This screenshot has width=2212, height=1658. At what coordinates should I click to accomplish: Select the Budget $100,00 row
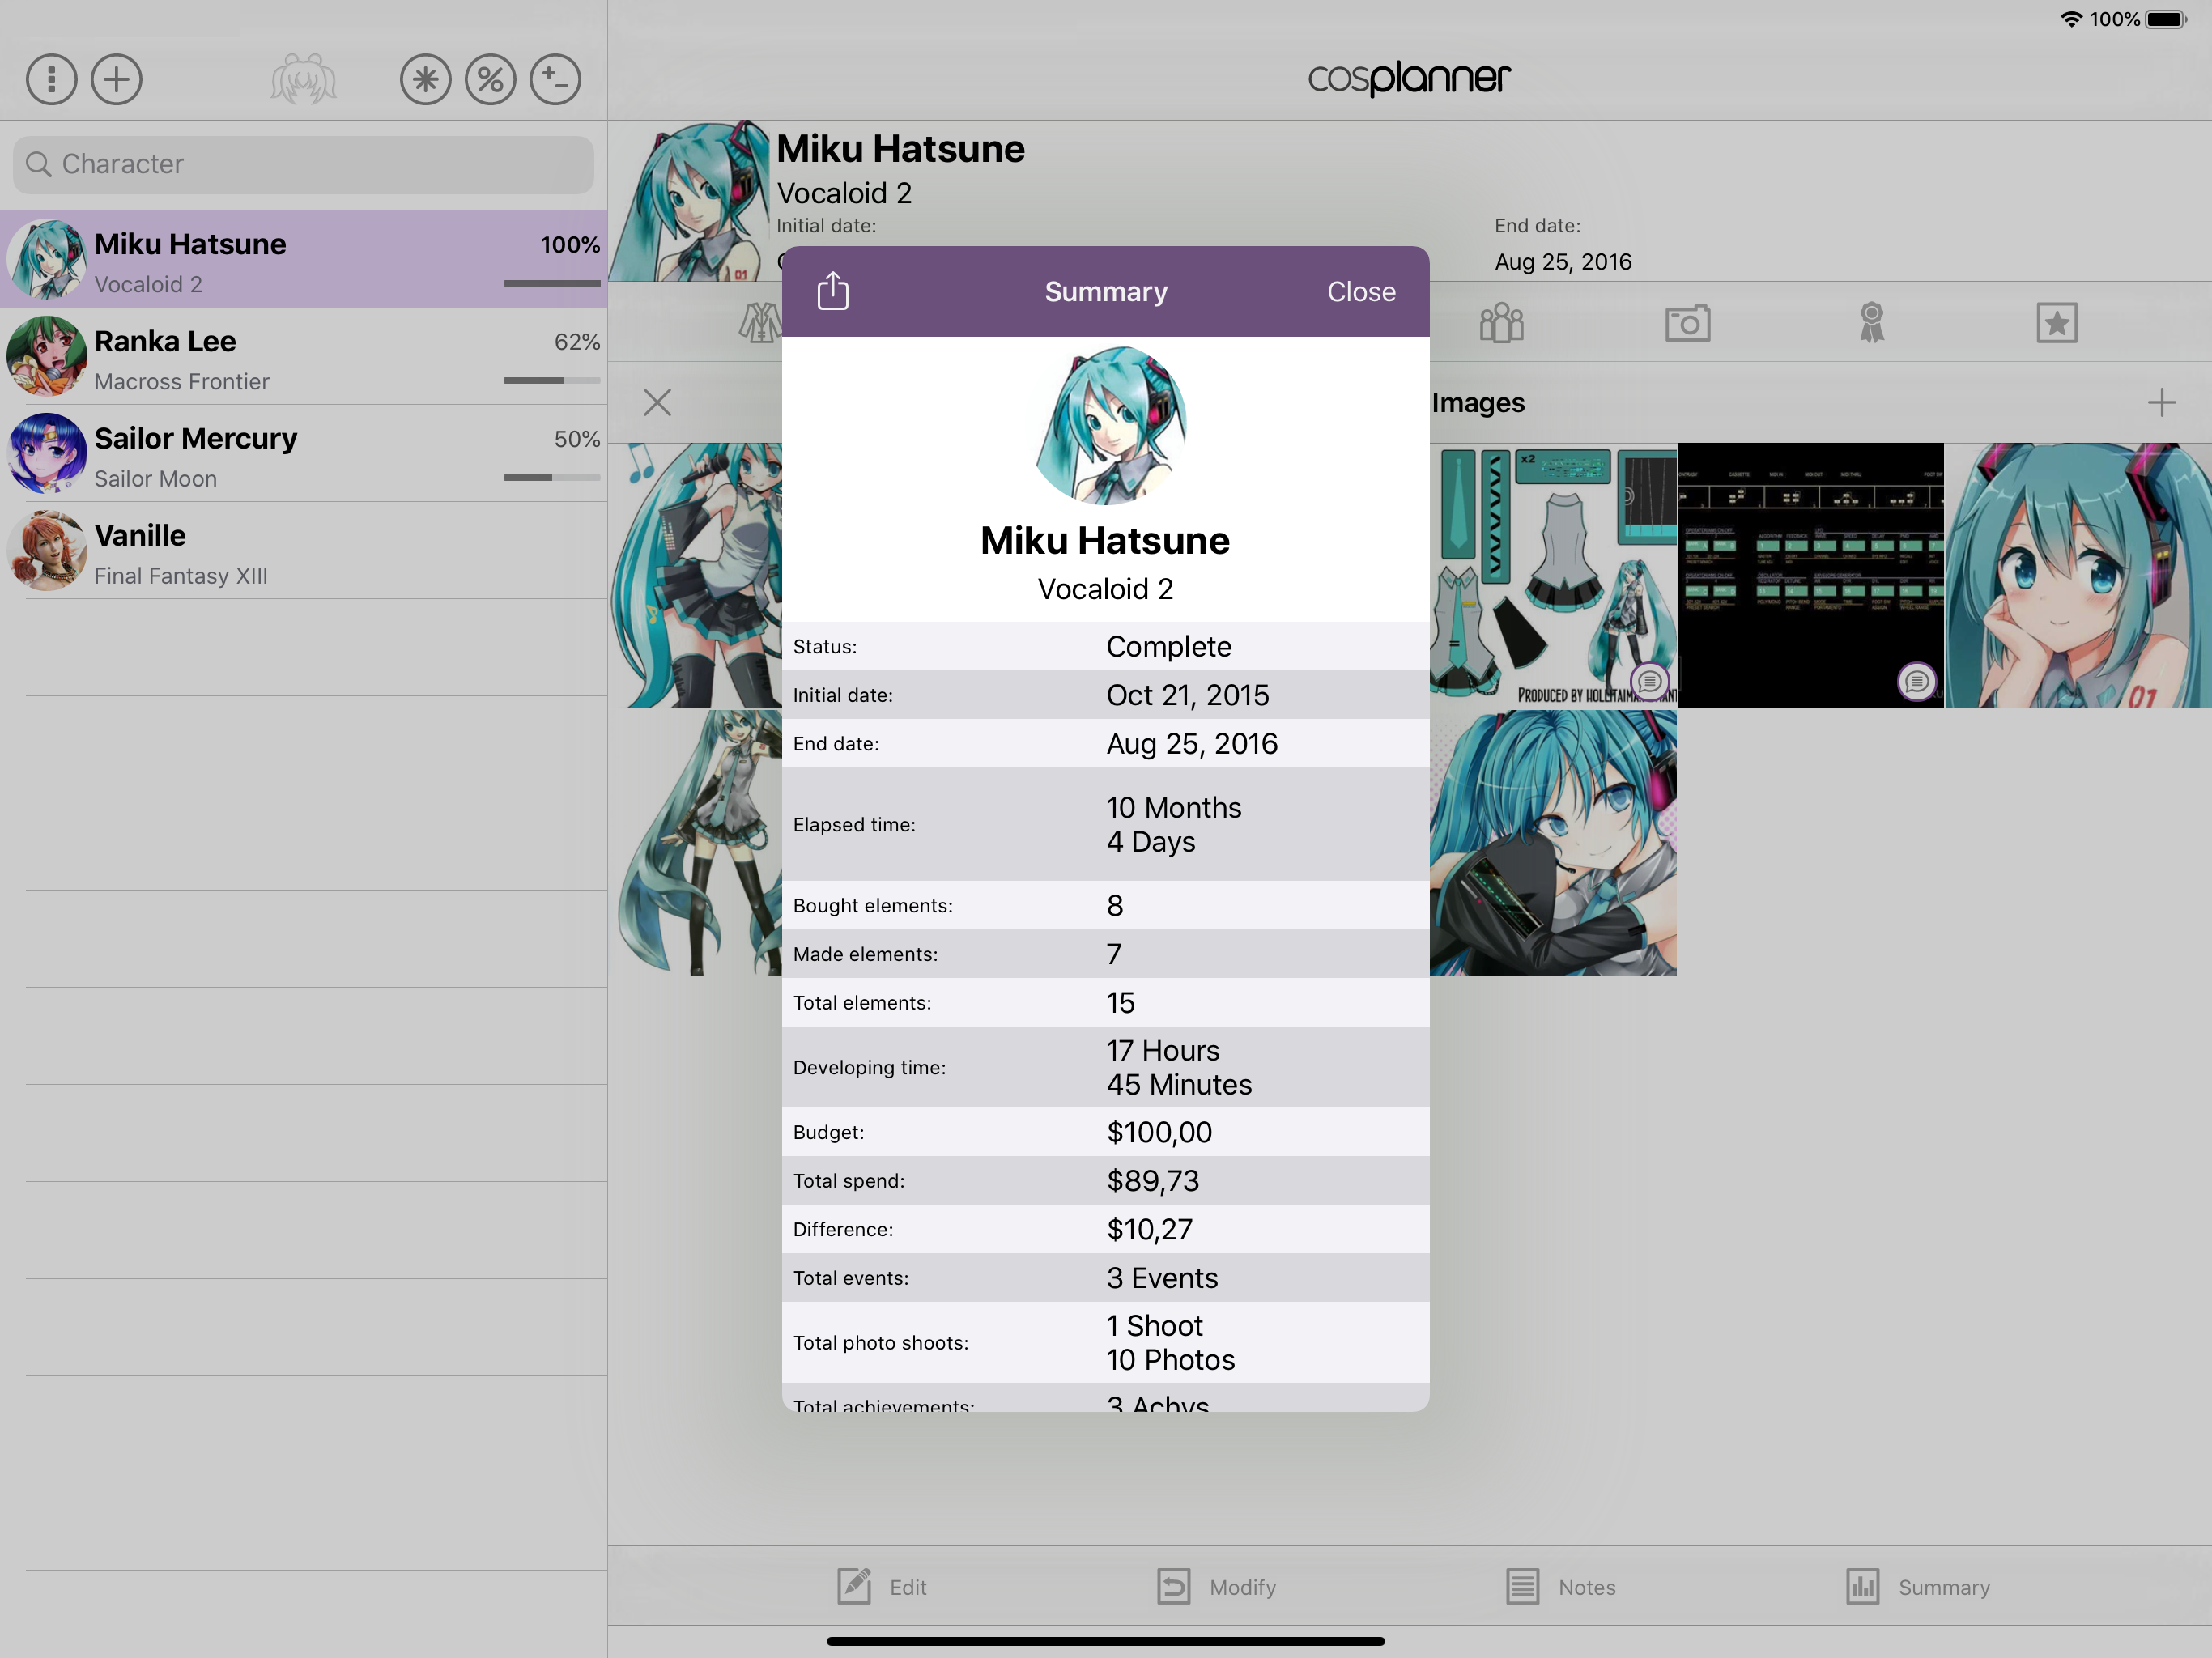(1105, 1132)
